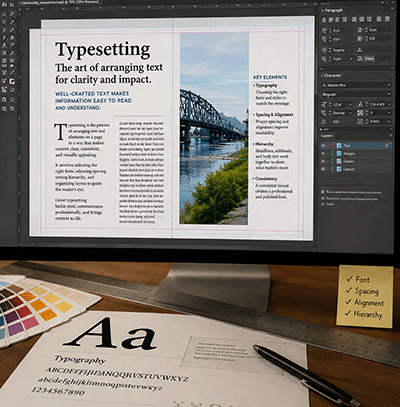The image size is (400, 407).
Task: Click the large drop cap T in body text
Action: coord(60,132)
